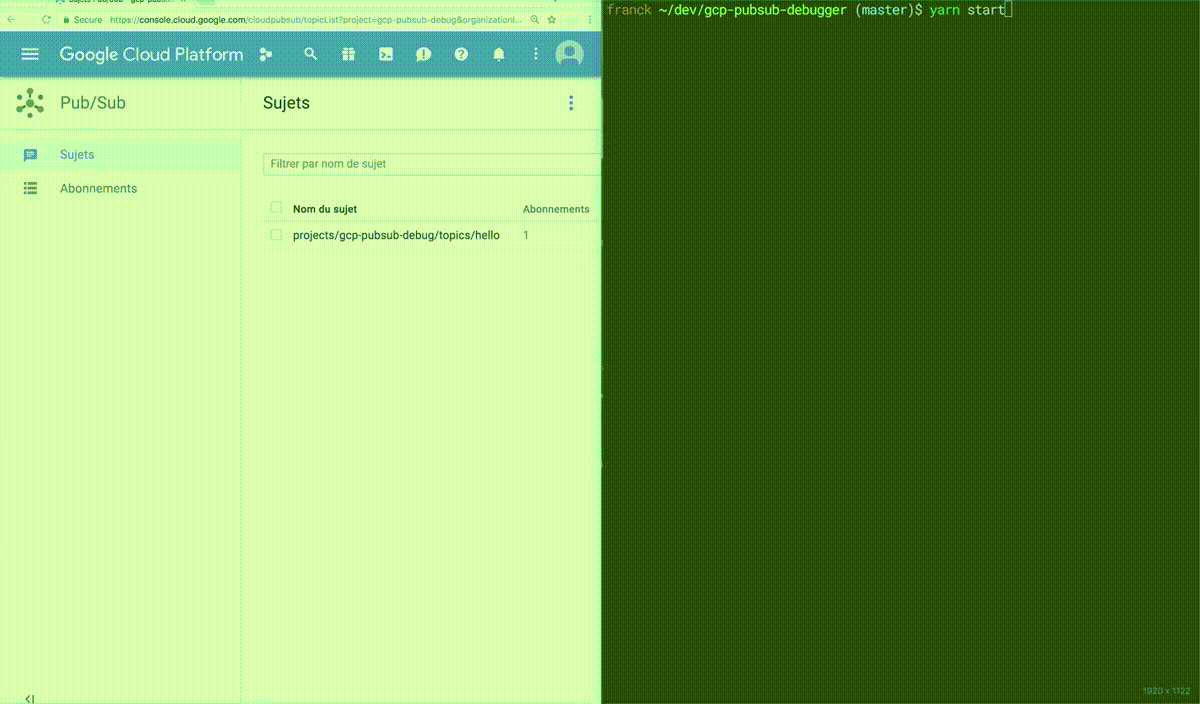Open the notifications bell
1200x704 pixels.
pos(498,54)
